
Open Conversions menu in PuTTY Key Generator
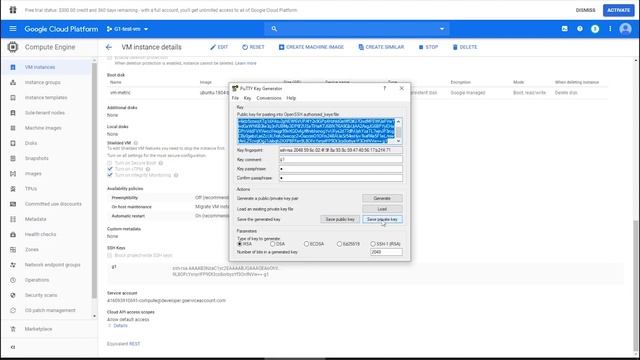click(269, 98)
